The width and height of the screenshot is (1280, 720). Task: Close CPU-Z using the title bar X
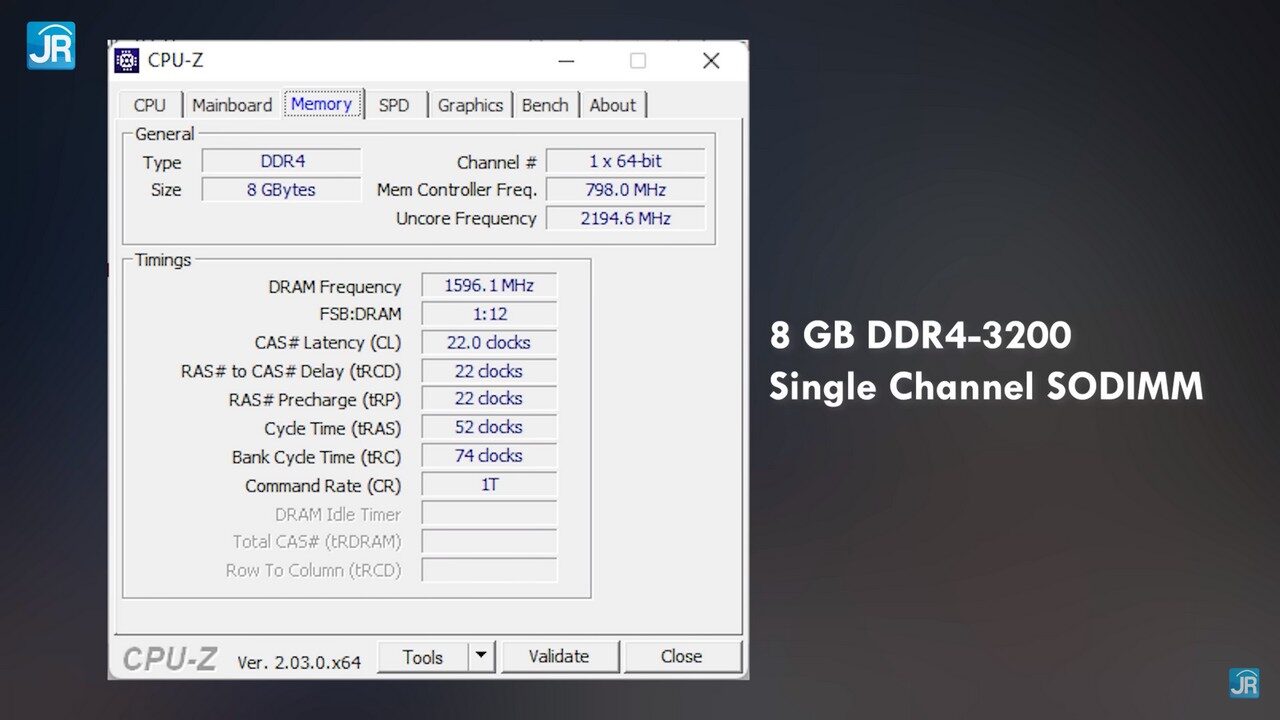point(711,61)
